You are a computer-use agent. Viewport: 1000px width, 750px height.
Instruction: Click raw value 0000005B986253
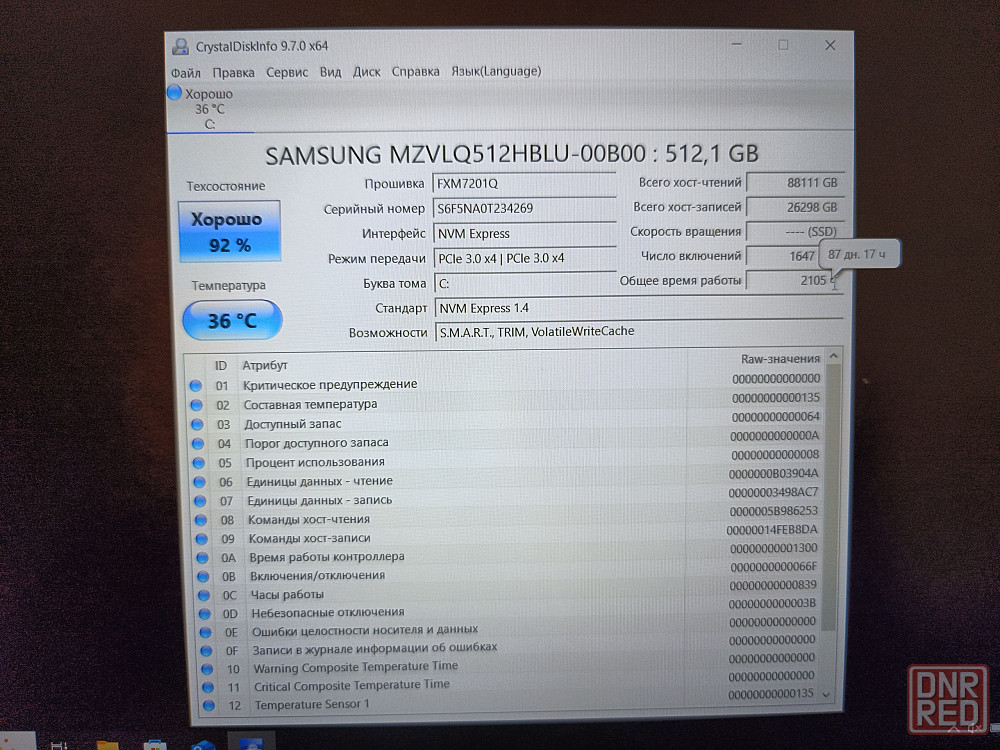(774, 511)
